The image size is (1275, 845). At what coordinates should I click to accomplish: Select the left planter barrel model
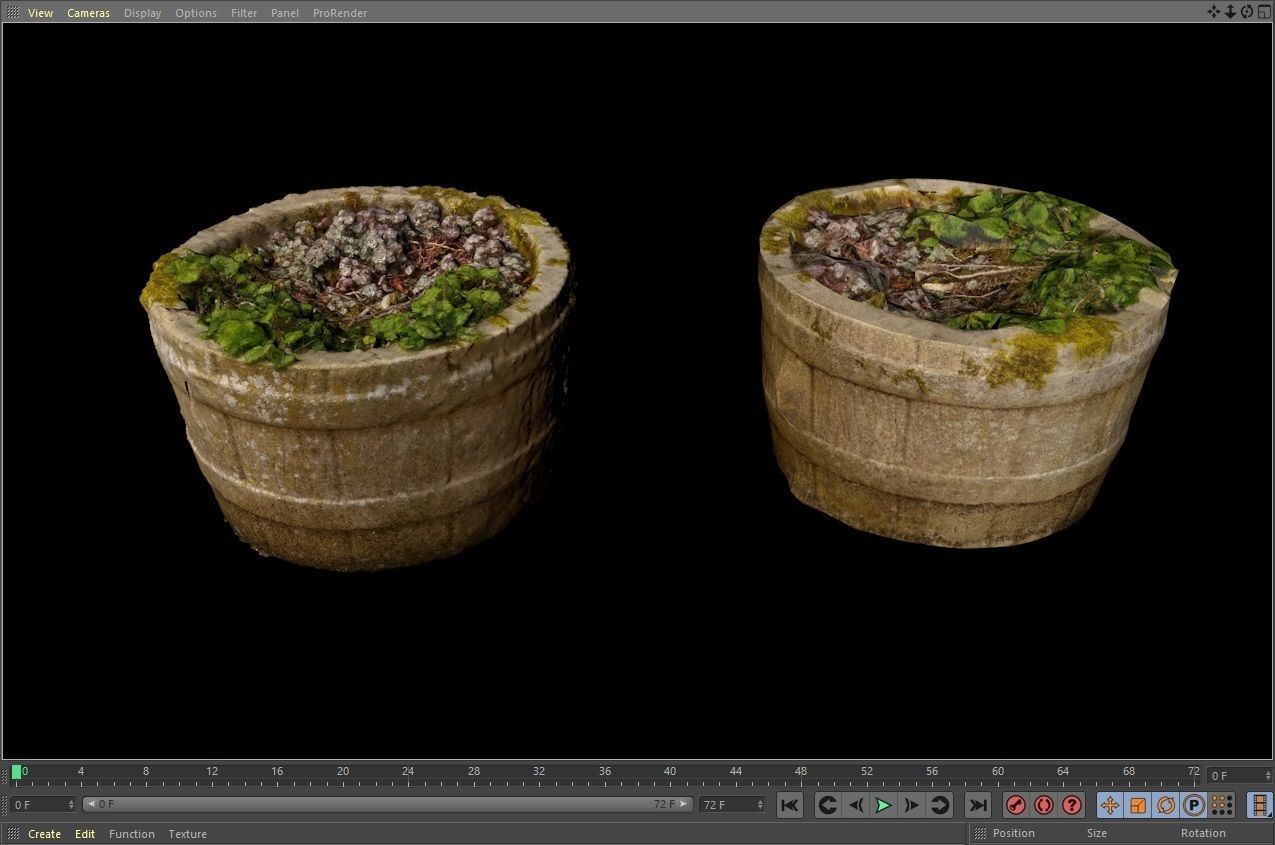(x=355, y=377)
